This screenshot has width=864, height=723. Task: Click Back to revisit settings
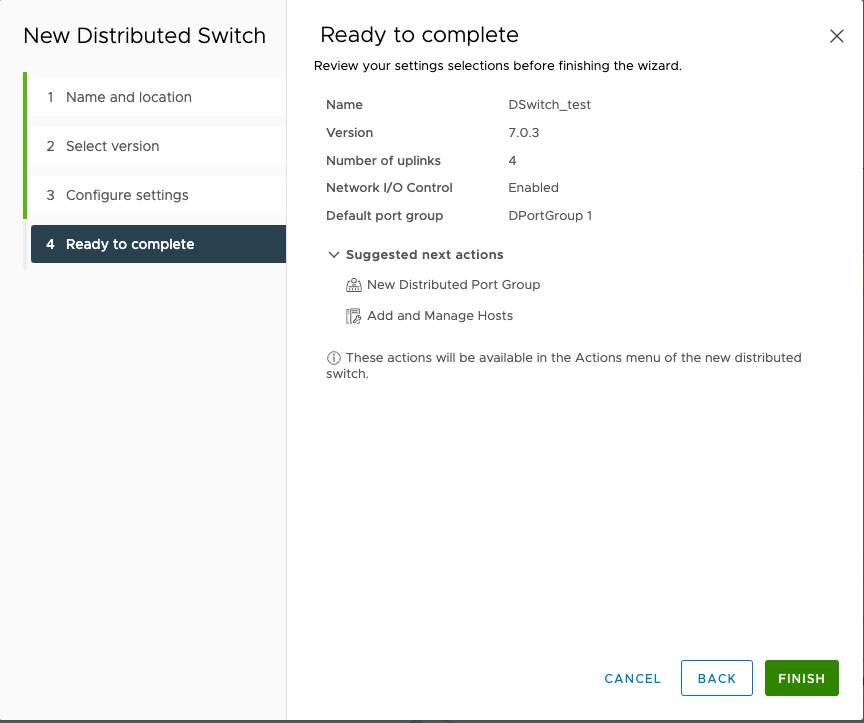tap(716, 678)
